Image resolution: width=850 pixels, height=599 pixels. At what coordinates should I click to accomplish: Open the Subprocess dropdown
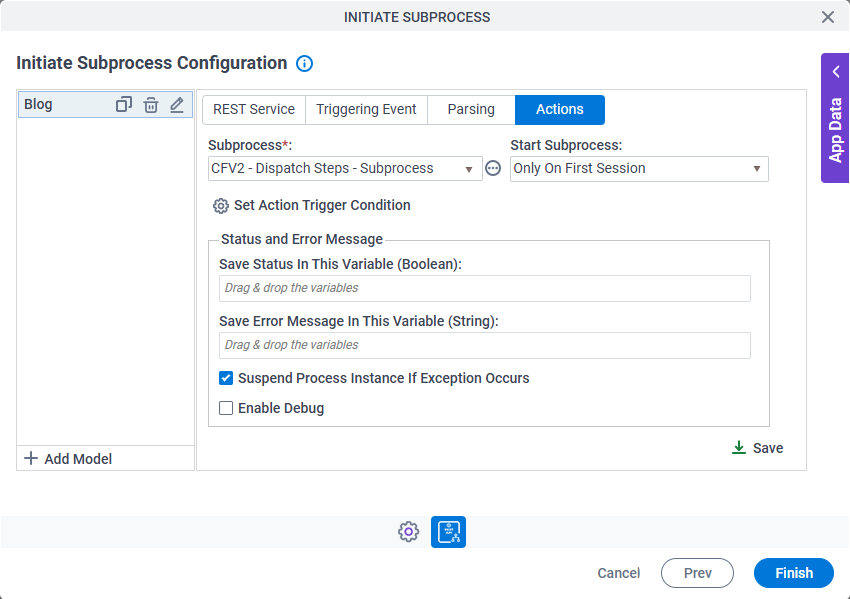click(345, 169)
